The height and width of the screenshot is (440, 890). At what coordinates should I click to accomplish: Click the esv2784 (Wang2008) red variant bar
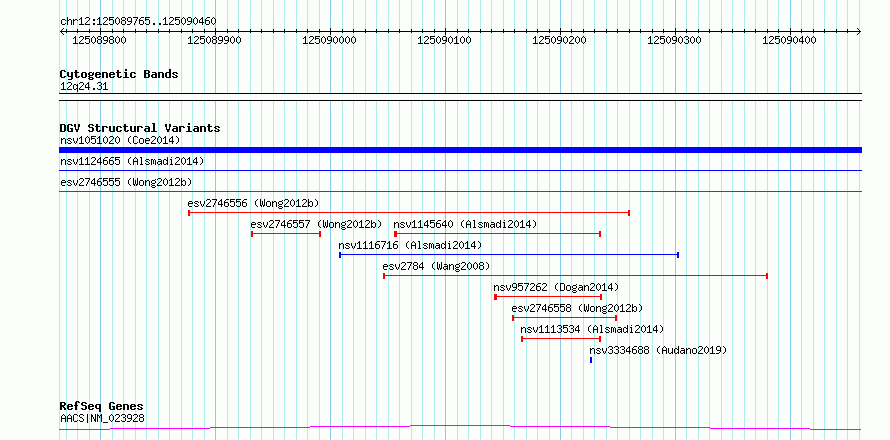click(576, 275)
